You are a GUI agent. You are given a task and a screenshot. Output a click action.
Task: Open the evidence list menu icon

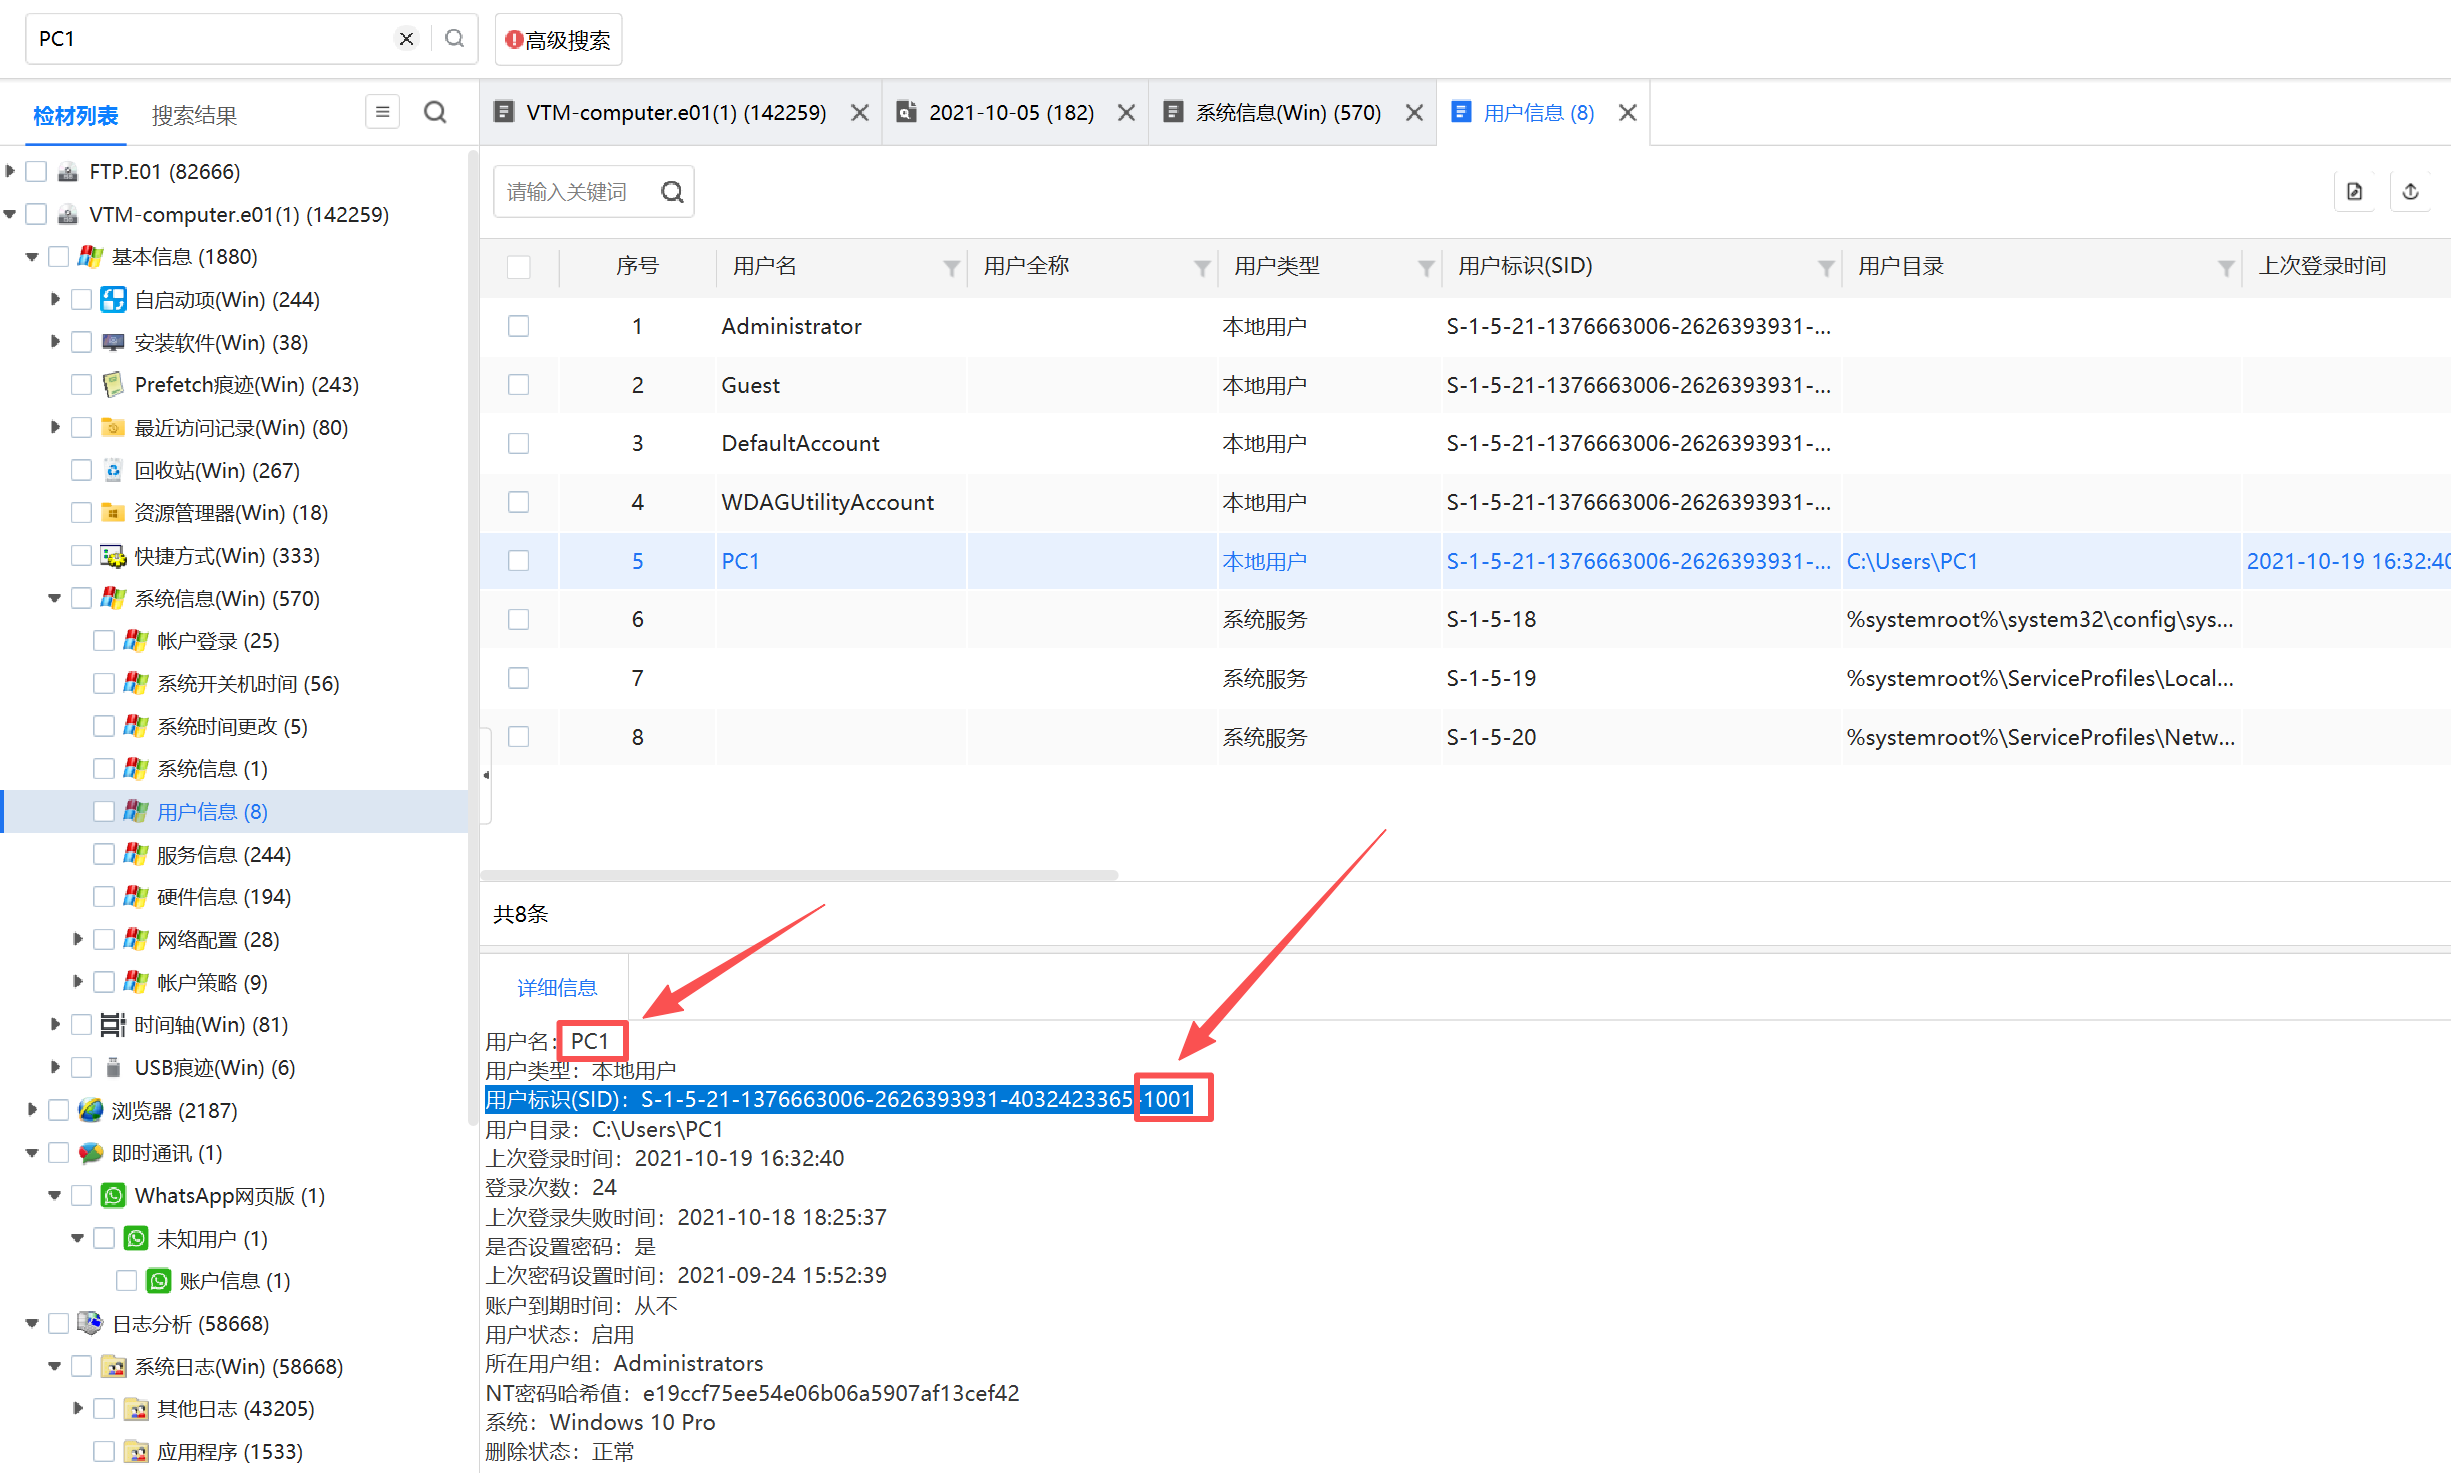[x=382, y=113]
